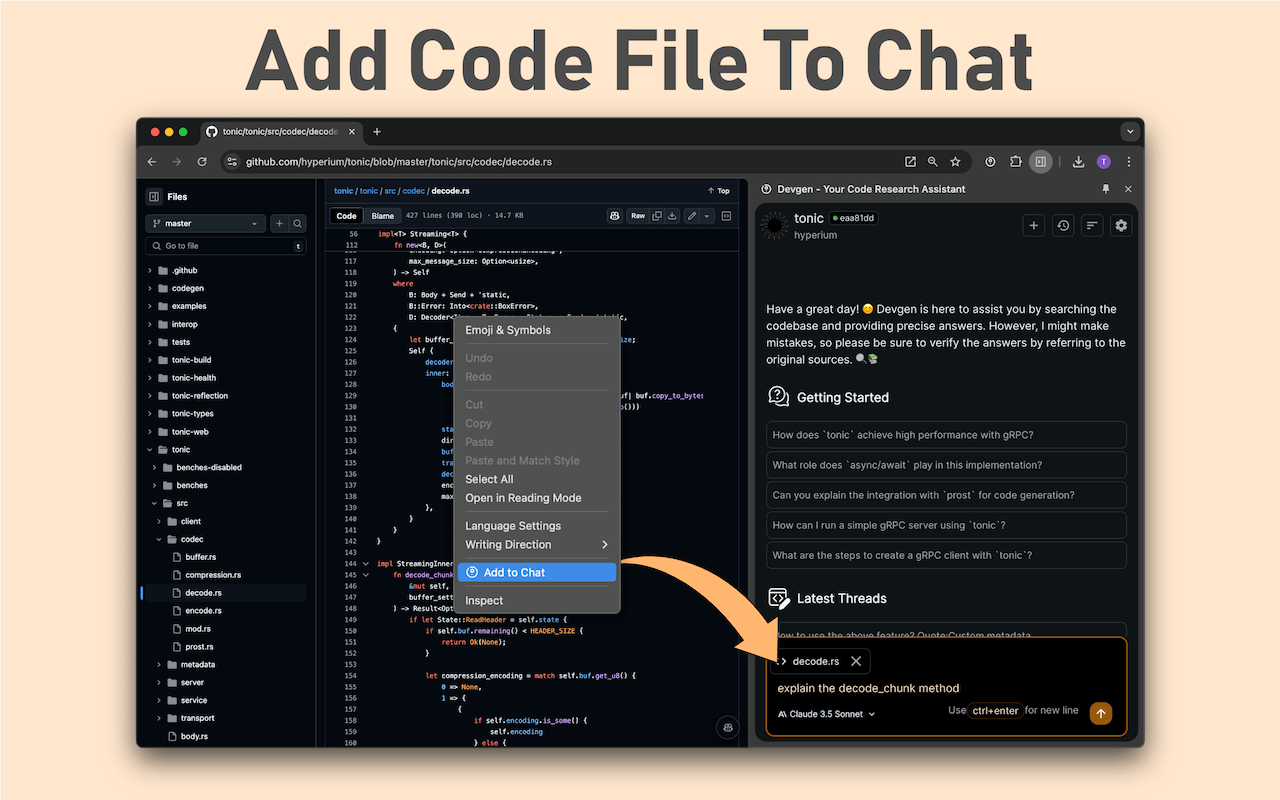Send the chat message with the arrow button
Screen dimensions: 1280x800
1100,713
